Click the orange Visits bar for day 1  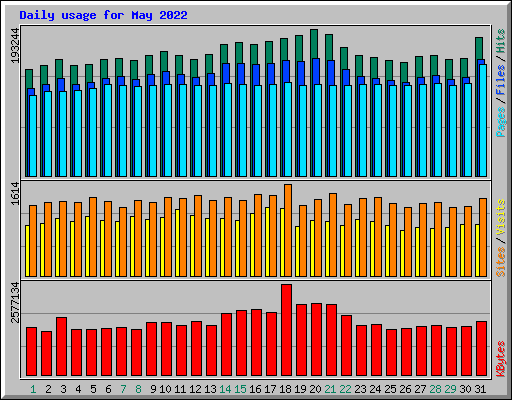(33, 241)
